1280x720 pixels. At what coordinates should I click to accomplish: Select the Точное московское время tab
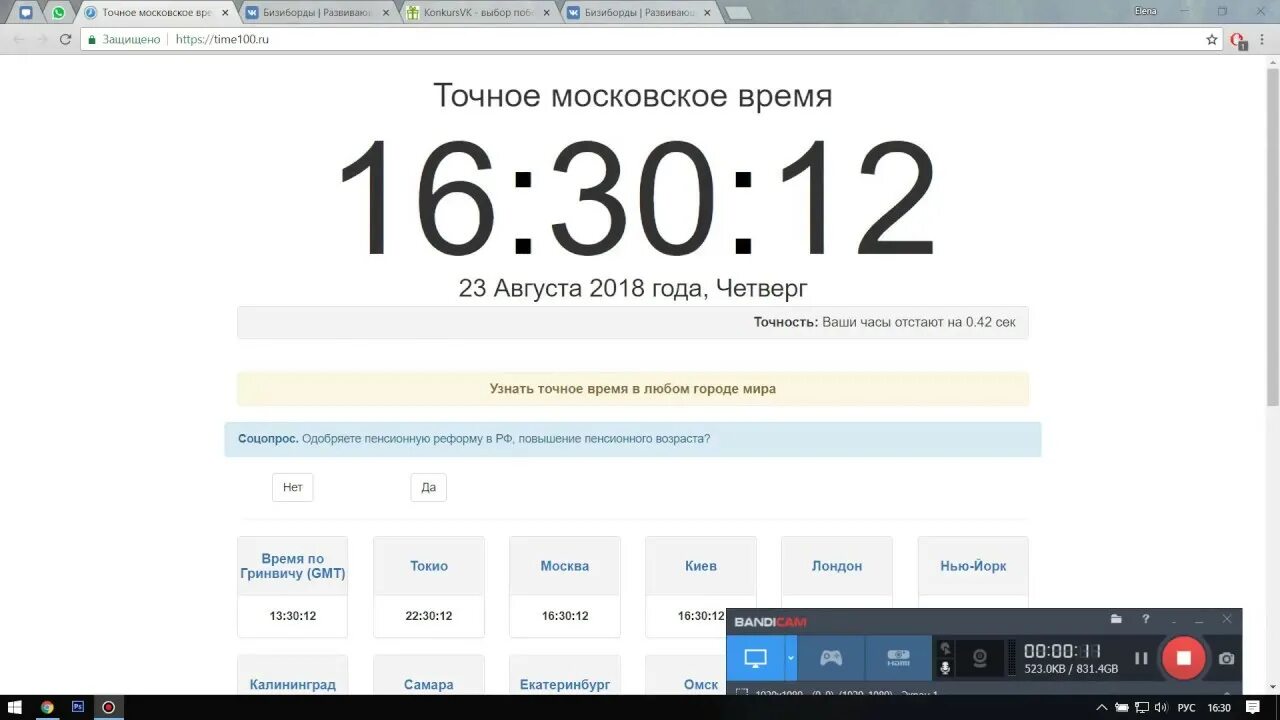tap(156, 13)
